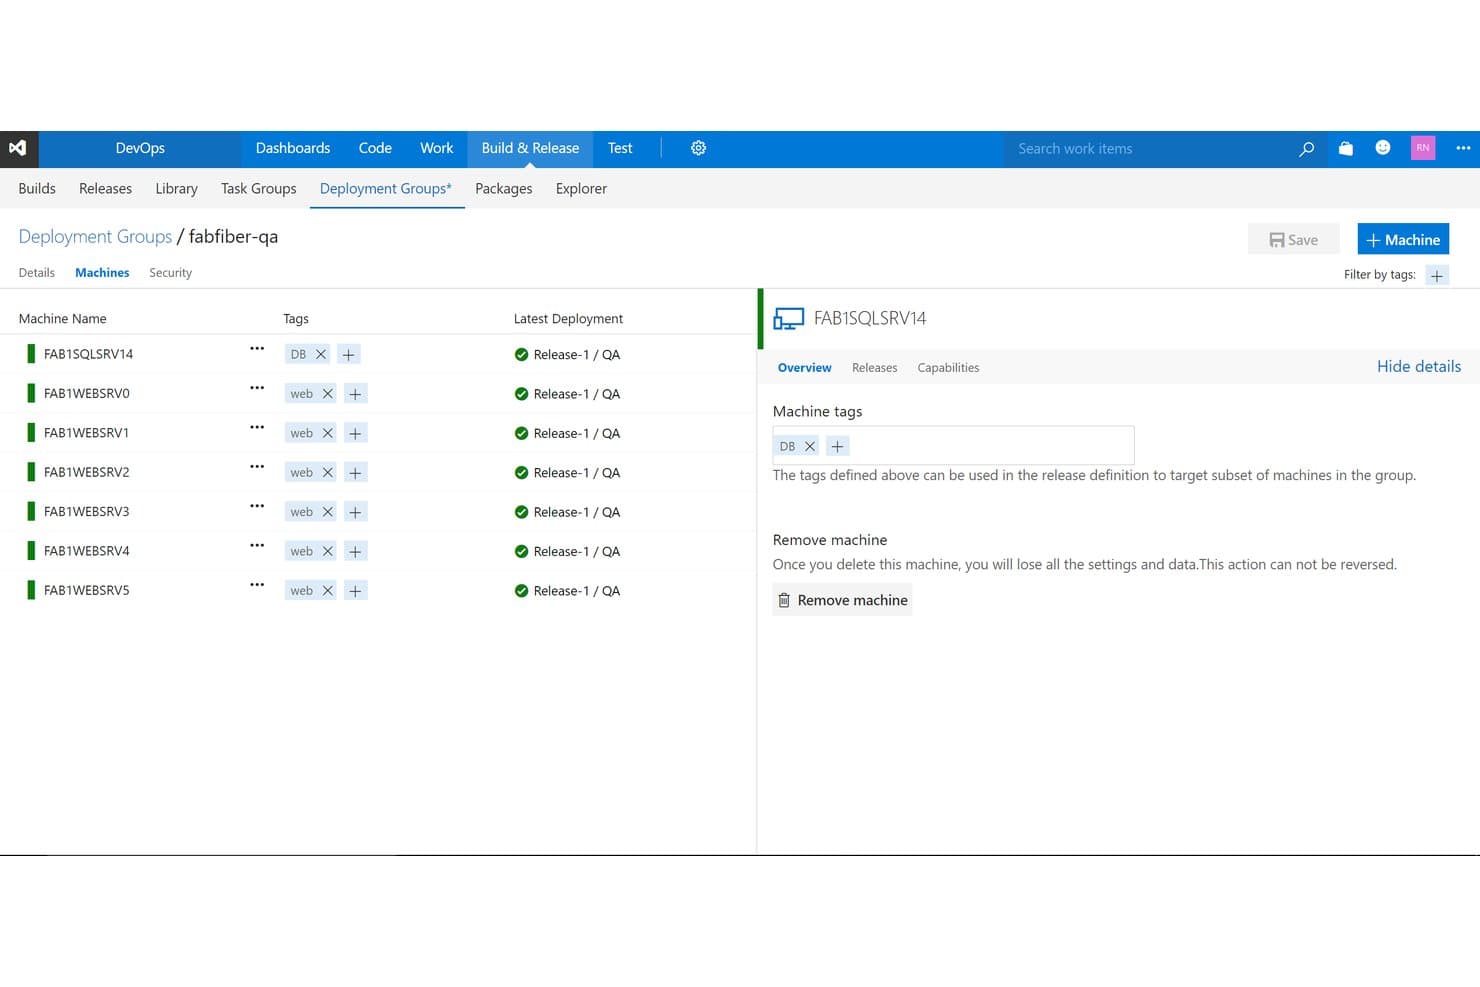Screen dimensions: 1480x987
Task: Click the search magnifier icon
Action: (1306, 149)
